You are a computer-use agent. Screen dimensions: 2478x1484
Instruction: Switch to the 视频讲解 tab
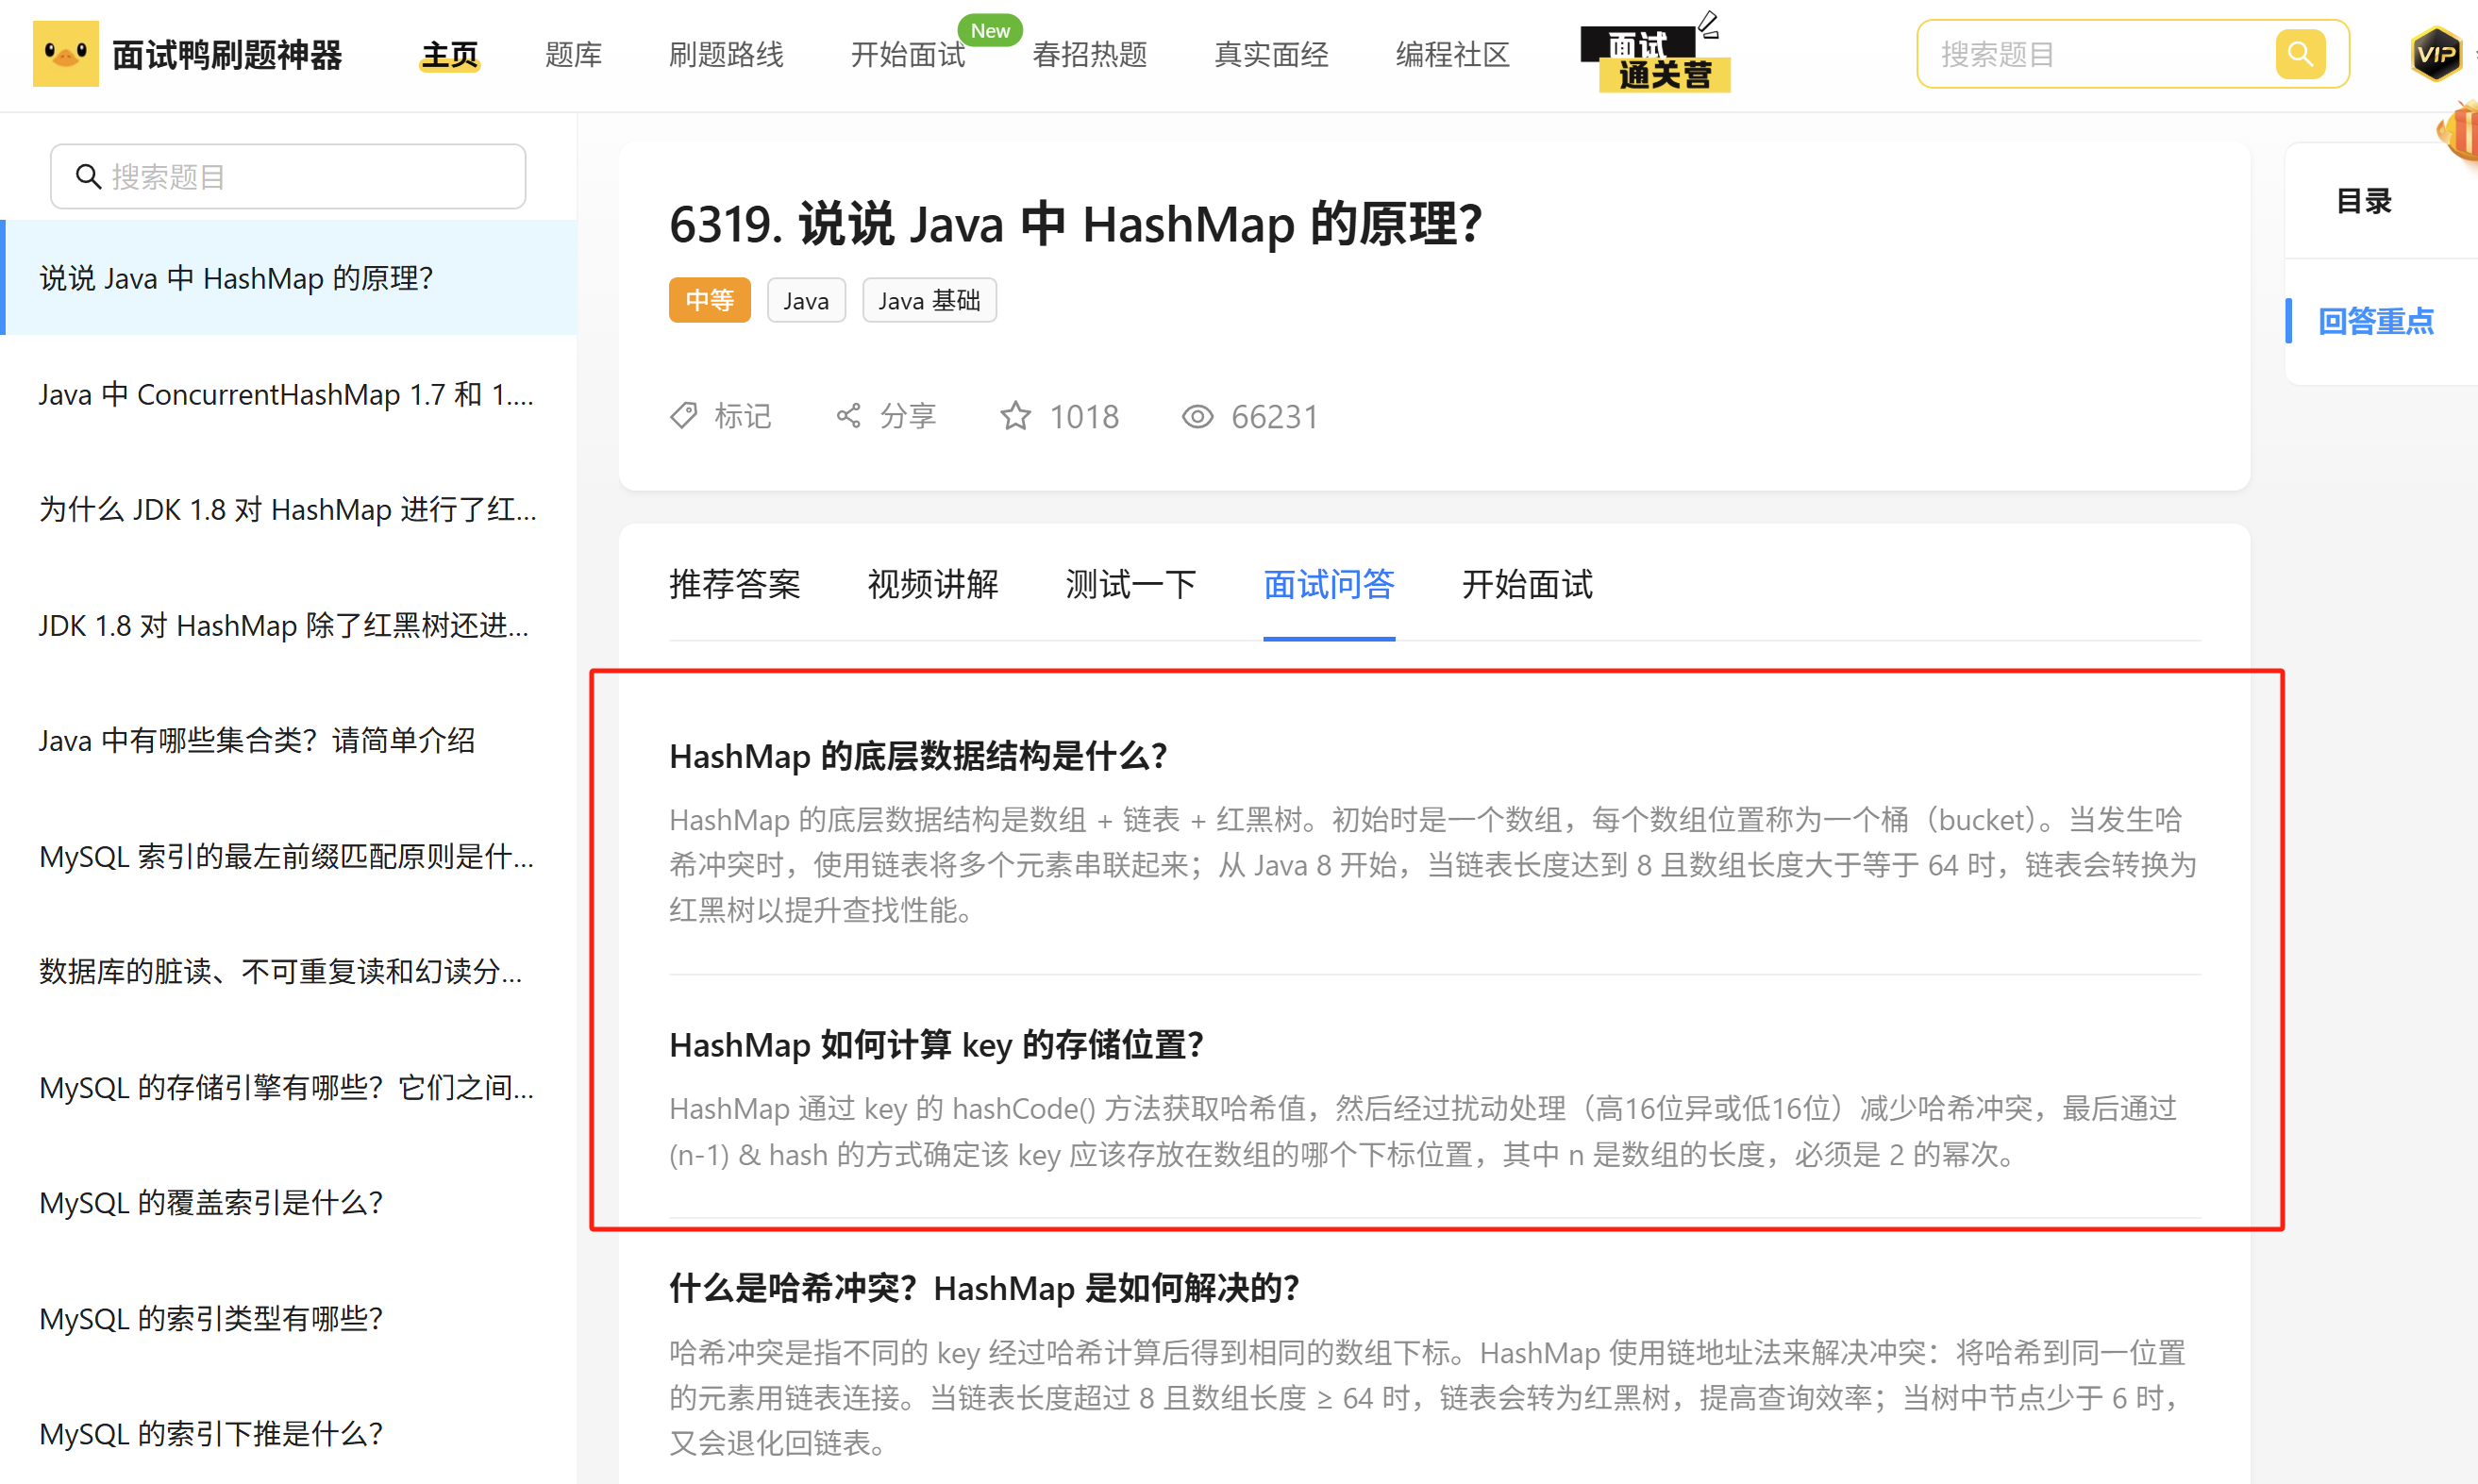click(933, 584)
